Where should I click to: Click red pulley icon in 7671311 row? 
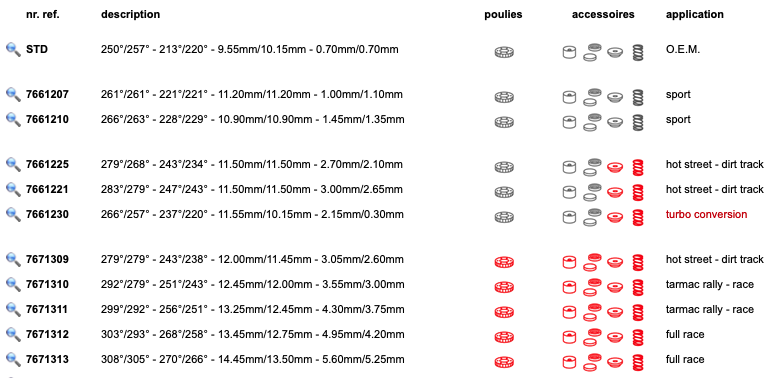click(x=504, y=312)
